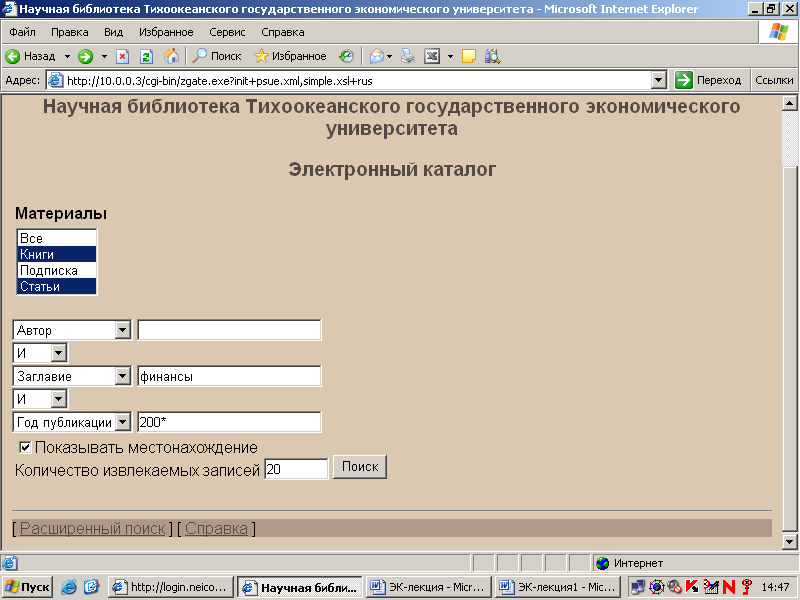Open the Вид menu
The width and height of the screenshot is (800, 600).
(x=113, y=32)
